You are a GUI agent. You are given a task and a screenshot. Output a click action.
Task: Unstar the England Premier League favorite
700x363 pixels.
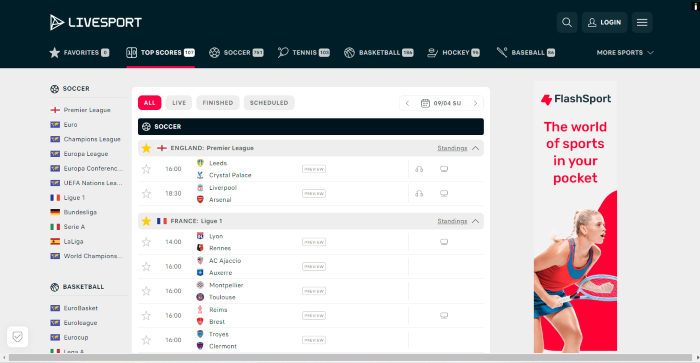[x=146, y=148]
